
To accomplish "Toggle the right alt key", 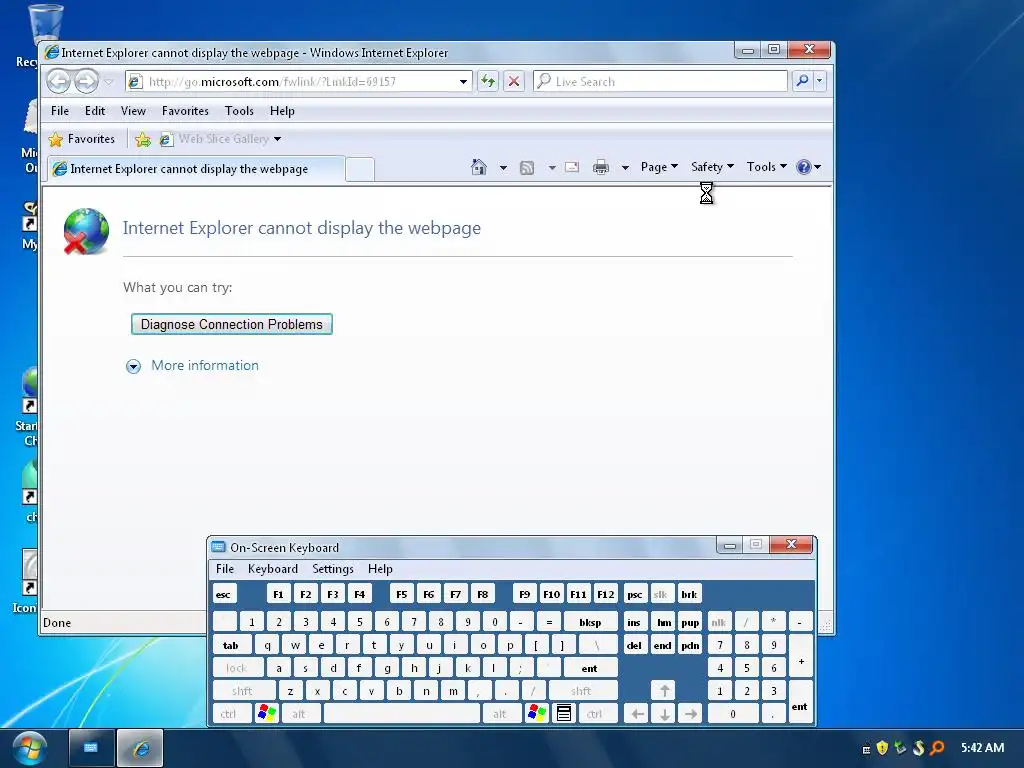I will [501, 714].
